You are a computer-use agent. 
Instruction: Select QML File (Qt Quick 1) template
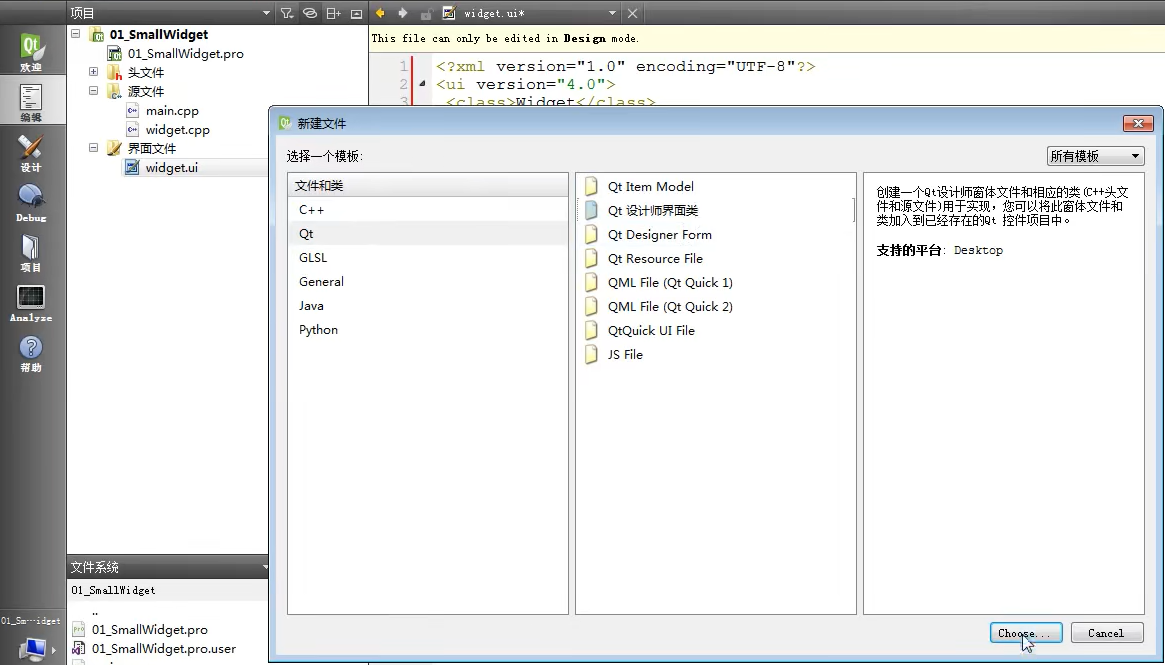pos(716,282)
